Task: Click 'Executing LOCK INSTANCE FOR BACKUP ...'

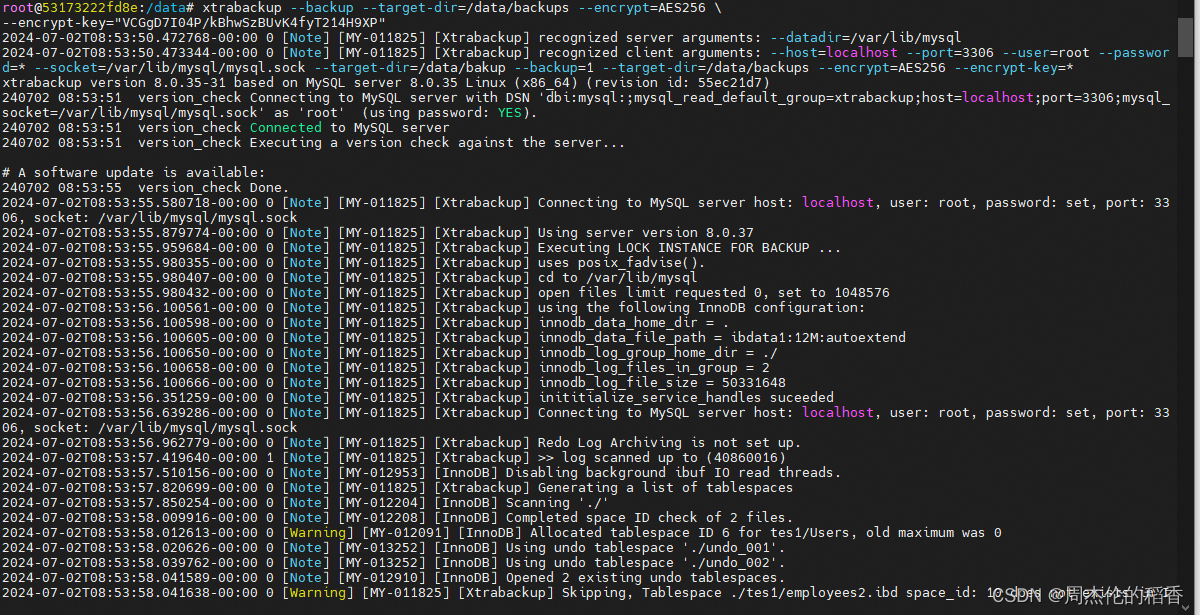Action: (690, 247)
